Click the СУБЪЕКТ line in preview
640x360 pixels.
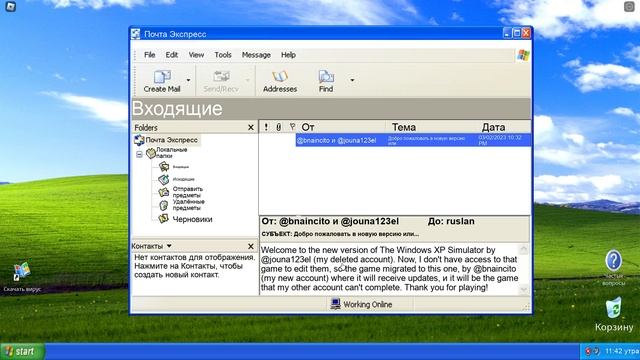pyautogui.click(x=340, y=234)
